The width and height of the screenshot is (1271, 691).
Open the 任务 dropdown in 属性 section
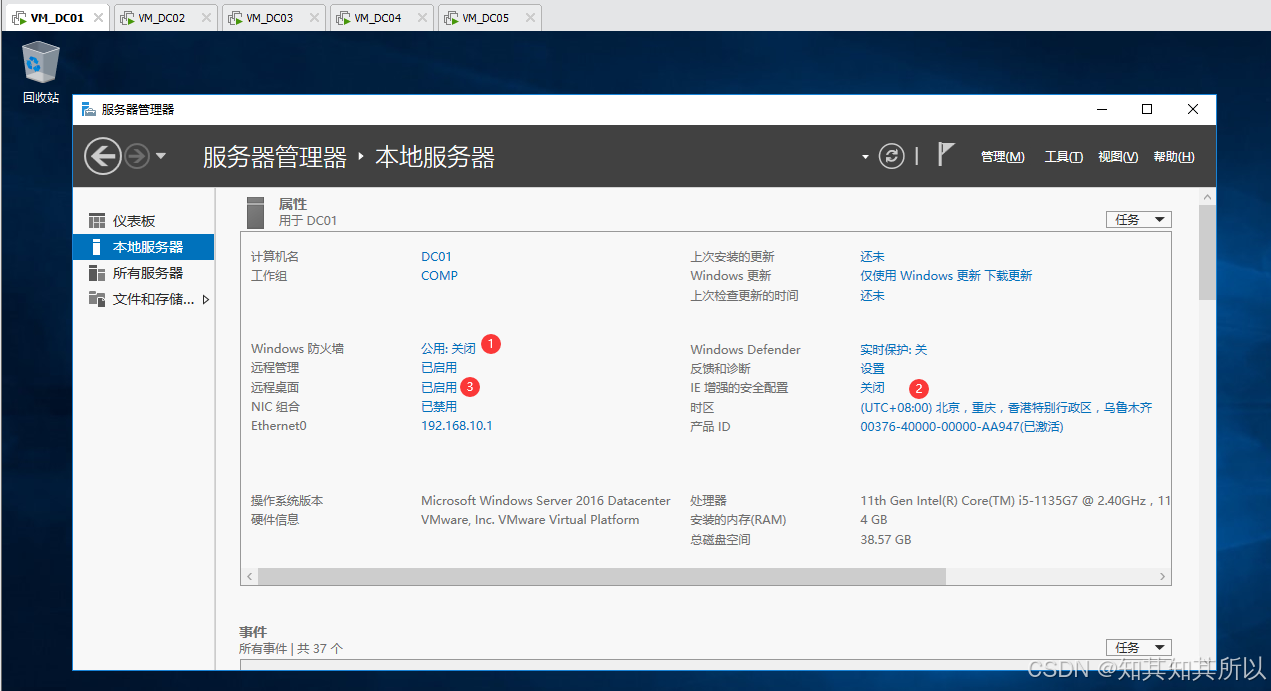[1138, 220]
